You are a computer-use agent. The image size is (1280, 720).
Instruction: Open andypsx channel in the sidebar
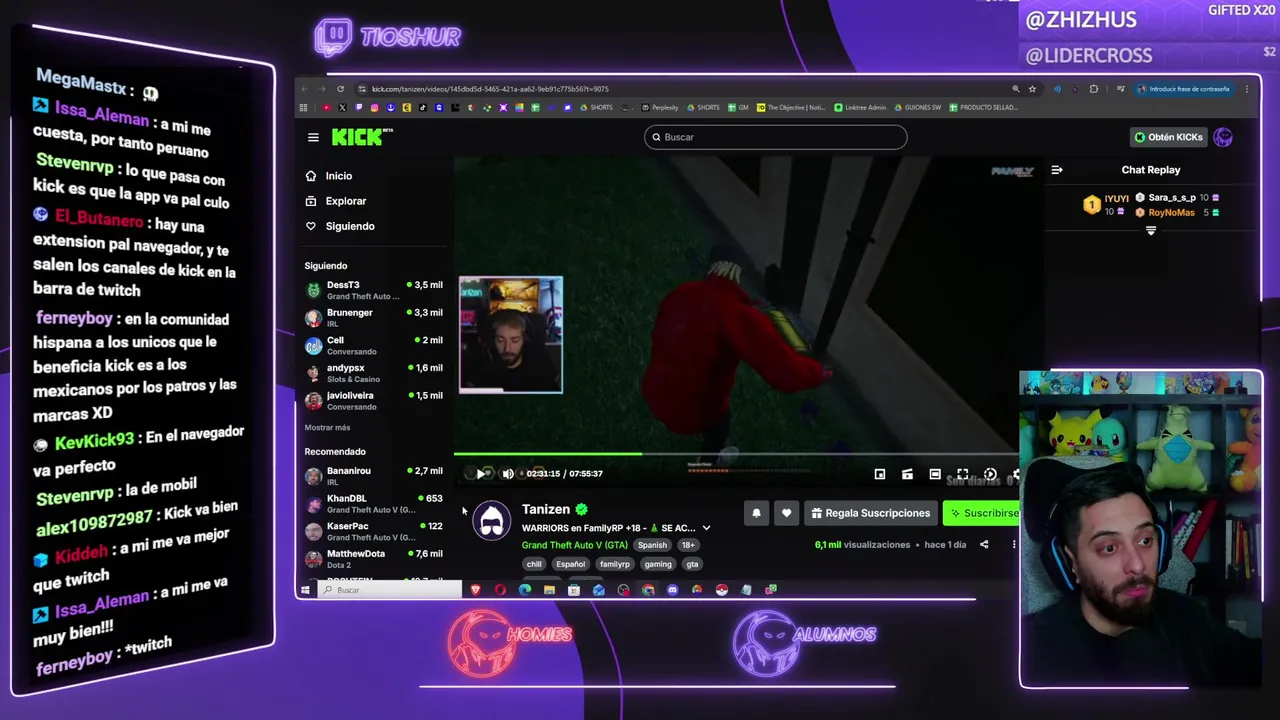[374, 373]
